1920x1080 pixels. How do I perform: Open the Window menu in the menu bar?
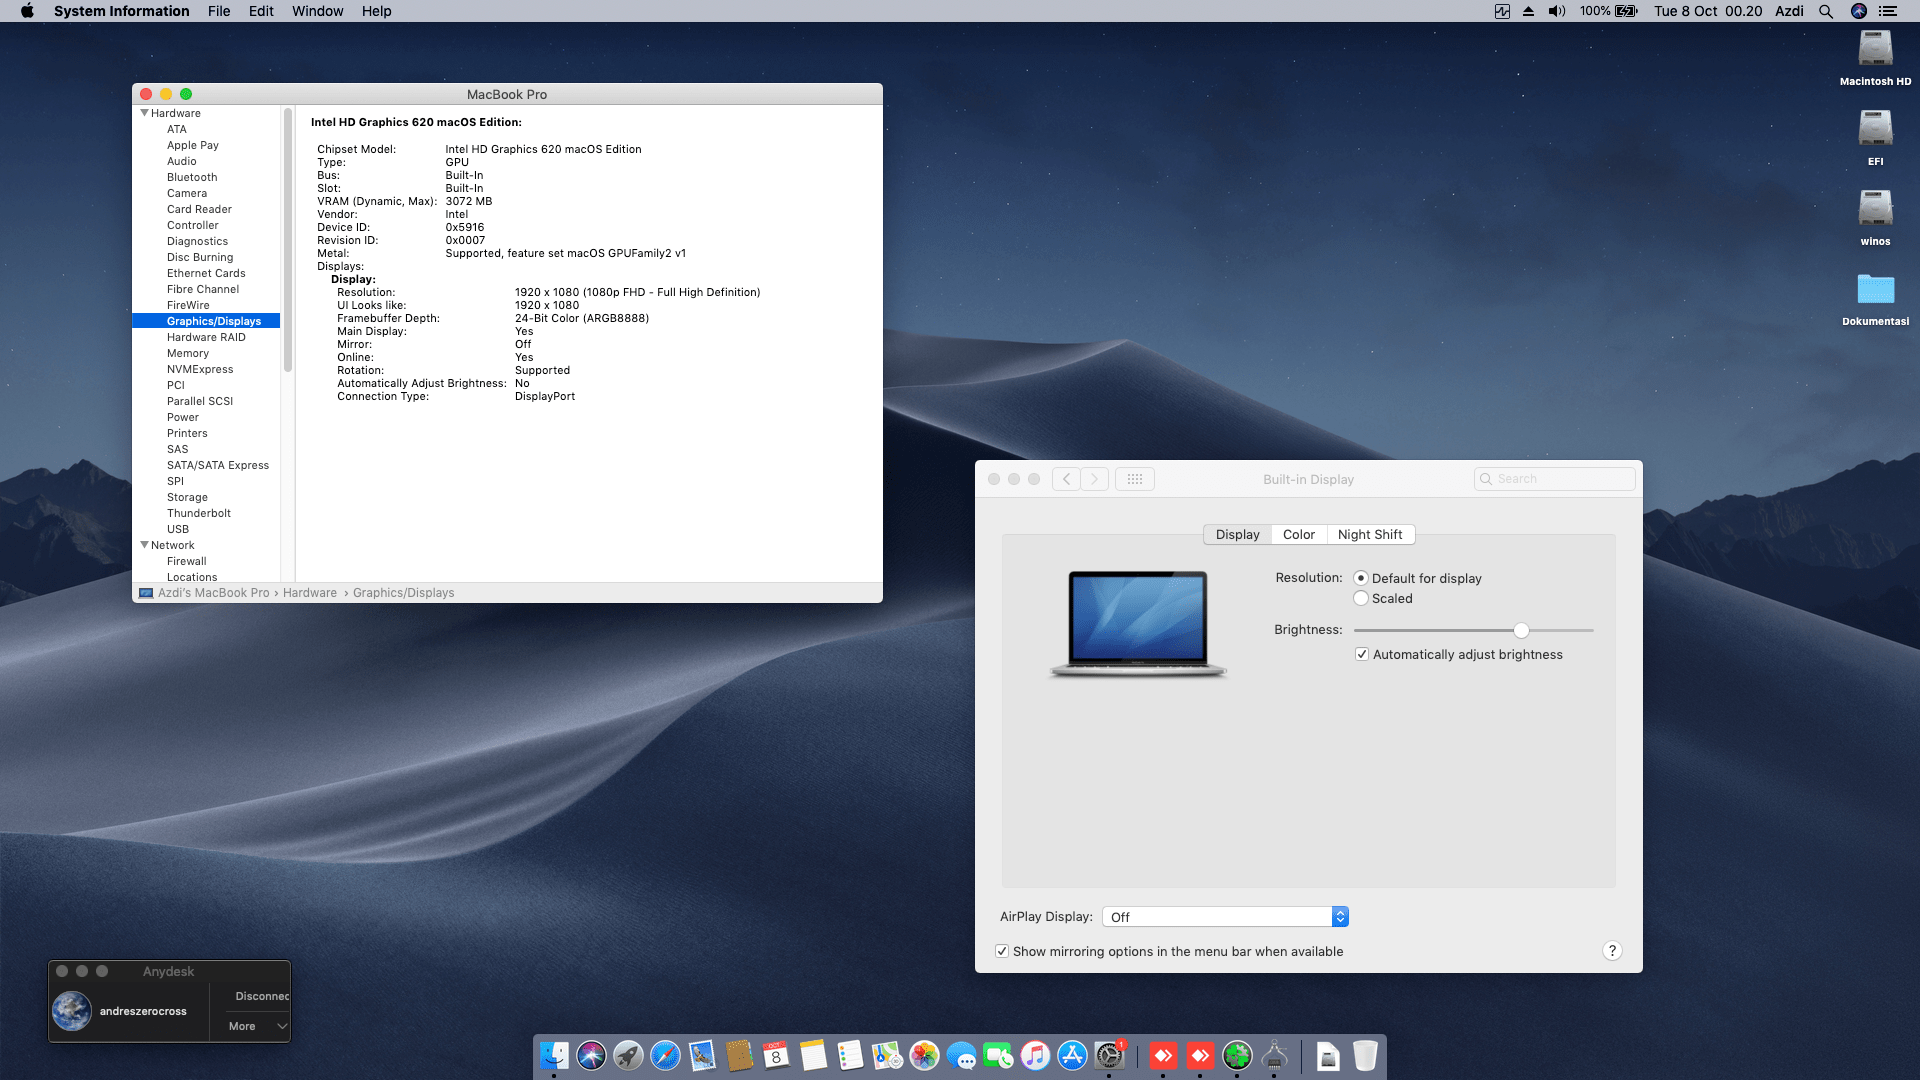[317, 11]
